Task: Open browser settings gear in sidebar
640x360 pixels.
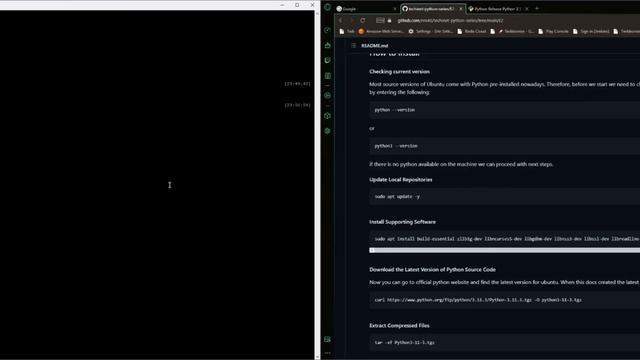Action: 327,131
